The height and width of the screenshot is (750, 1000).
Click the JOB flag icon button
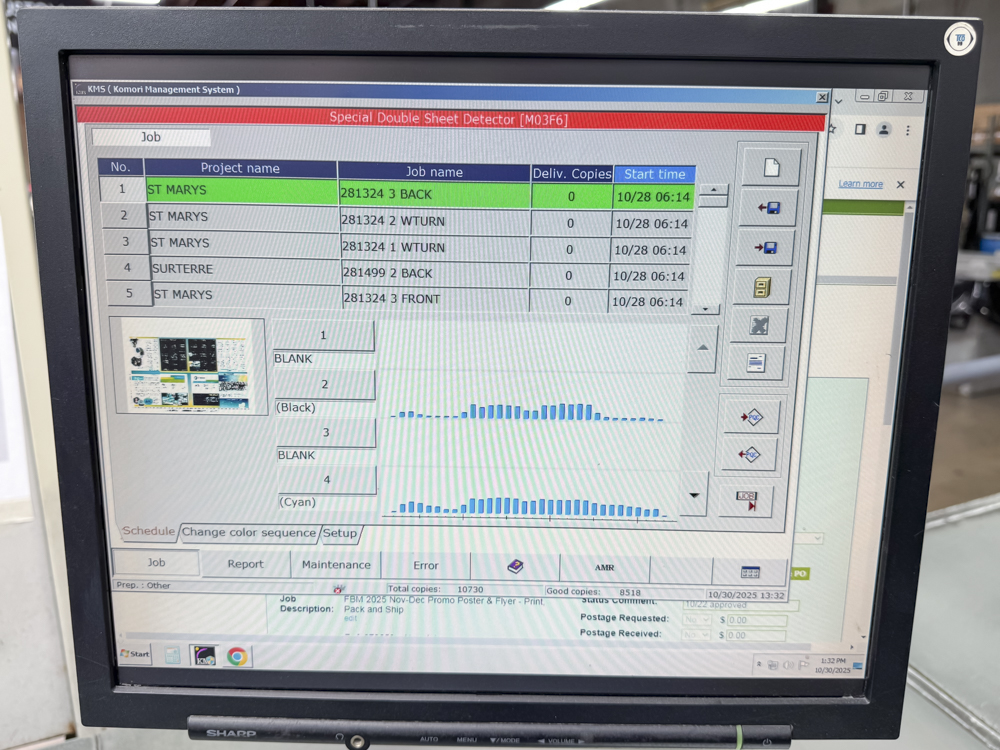click(x=746, y=500)
